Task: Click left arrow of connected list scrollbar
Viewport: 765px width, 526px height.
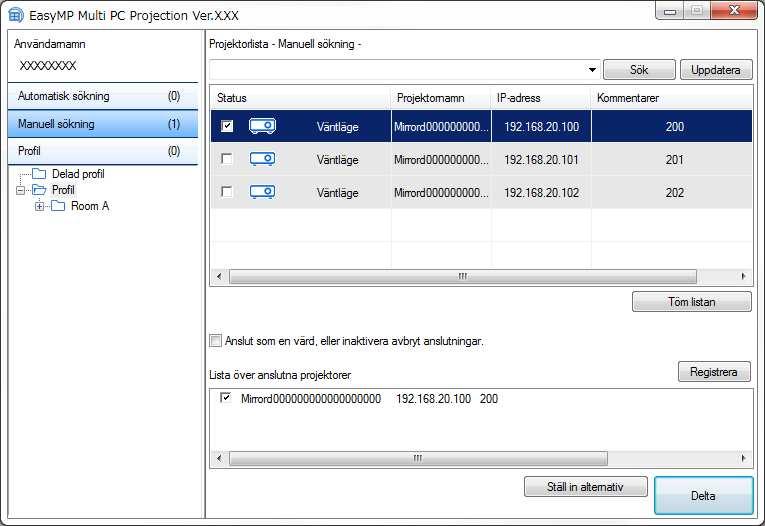Action: pos(219,458)
